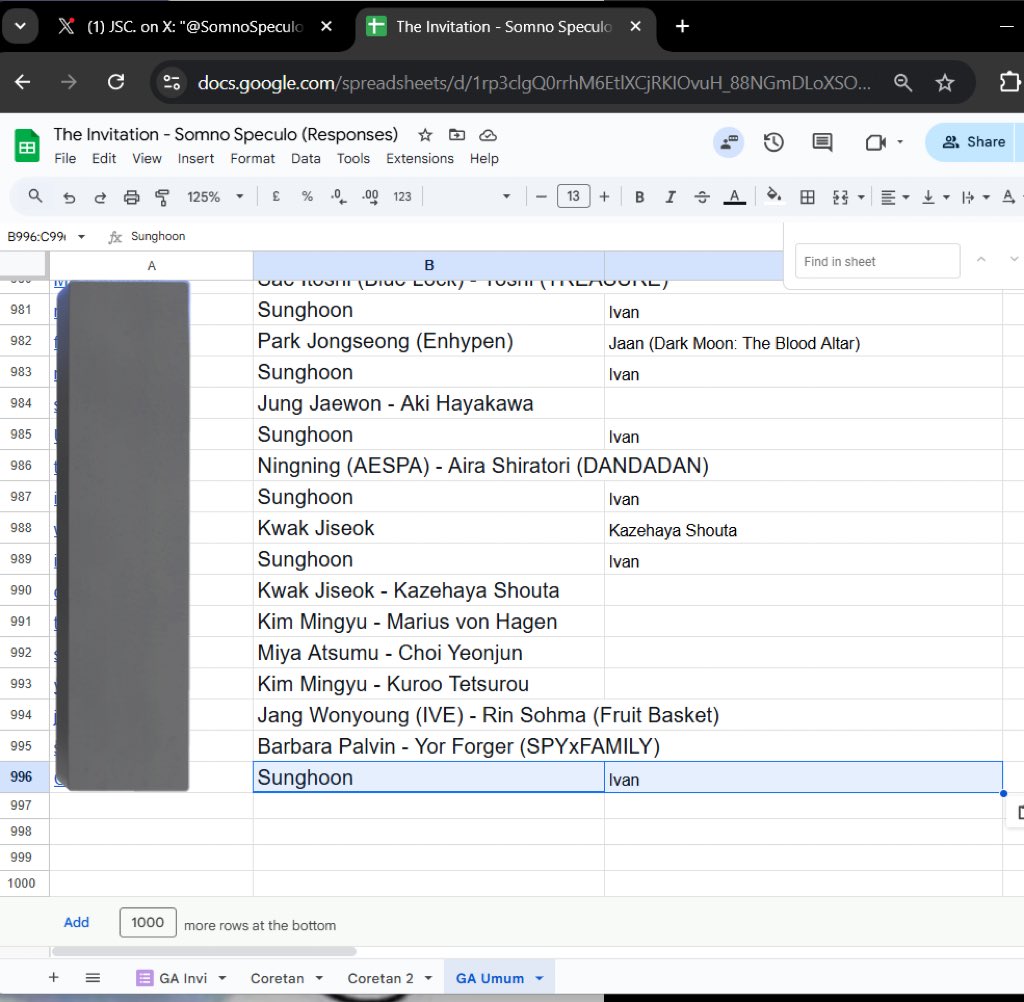Open the Fill color tool

[x=775, y=196]
